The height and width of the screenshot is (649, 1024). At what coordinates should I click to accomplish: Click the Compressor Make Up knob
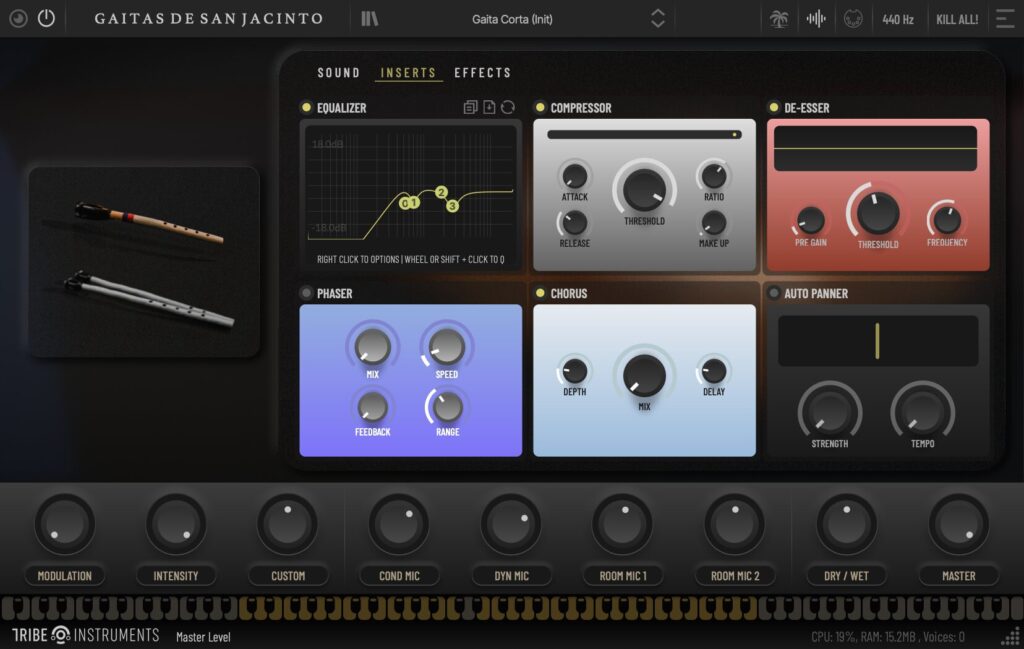click(714, 223)
